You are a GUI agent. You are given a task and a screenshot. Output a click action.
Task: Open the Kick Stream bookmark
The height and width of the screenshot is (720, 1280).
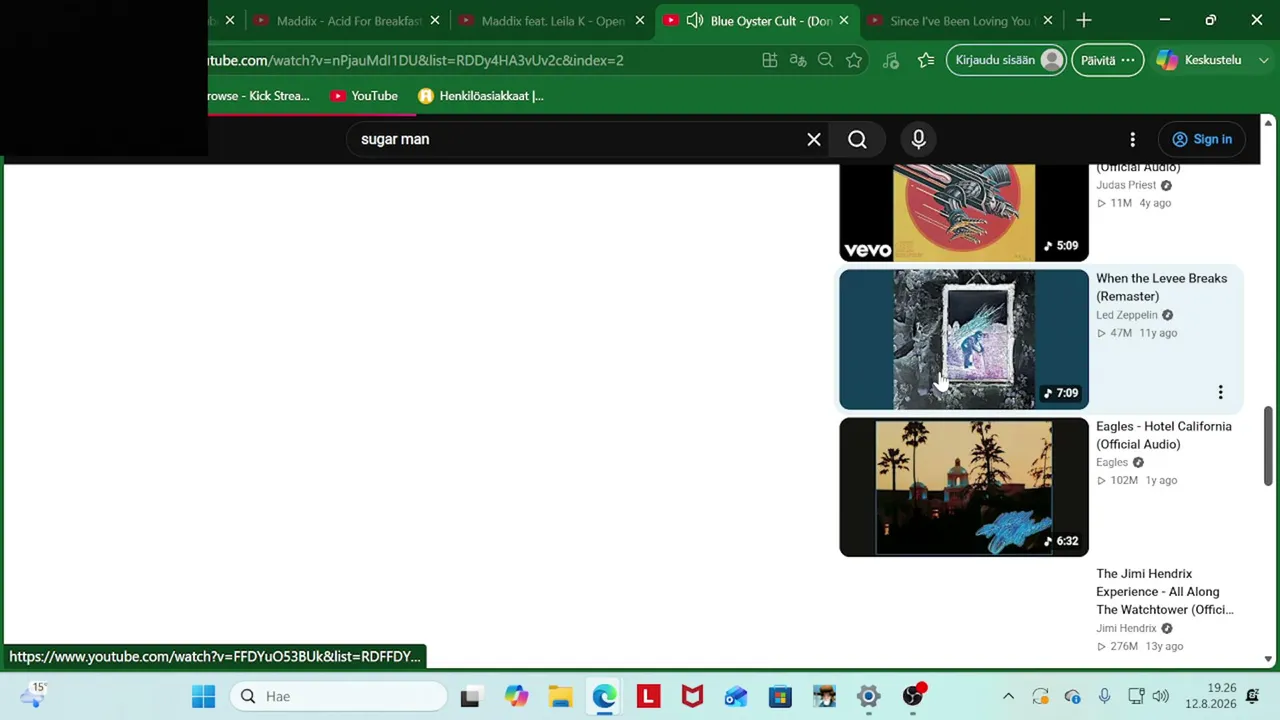[258, 96]
